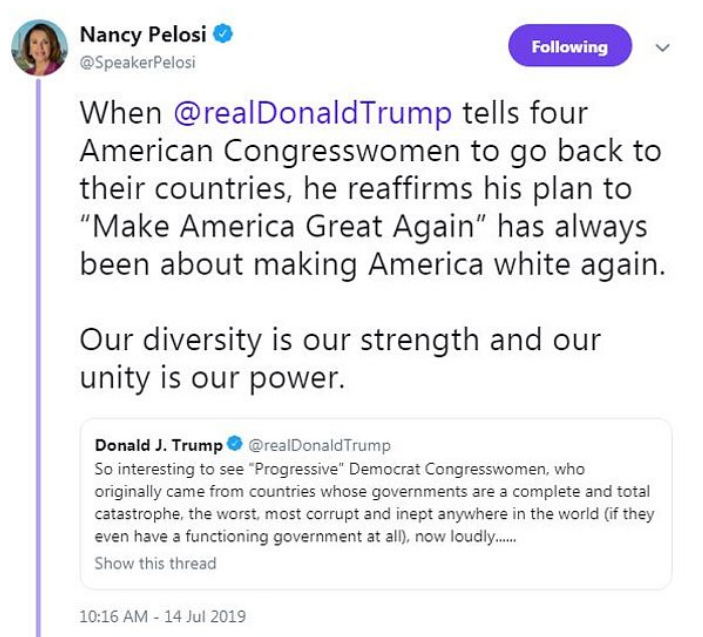Screen dimensions: 703x637
Task: Click the verified badge beside Nancy Pelosi
Action: (x=224, y=35)
